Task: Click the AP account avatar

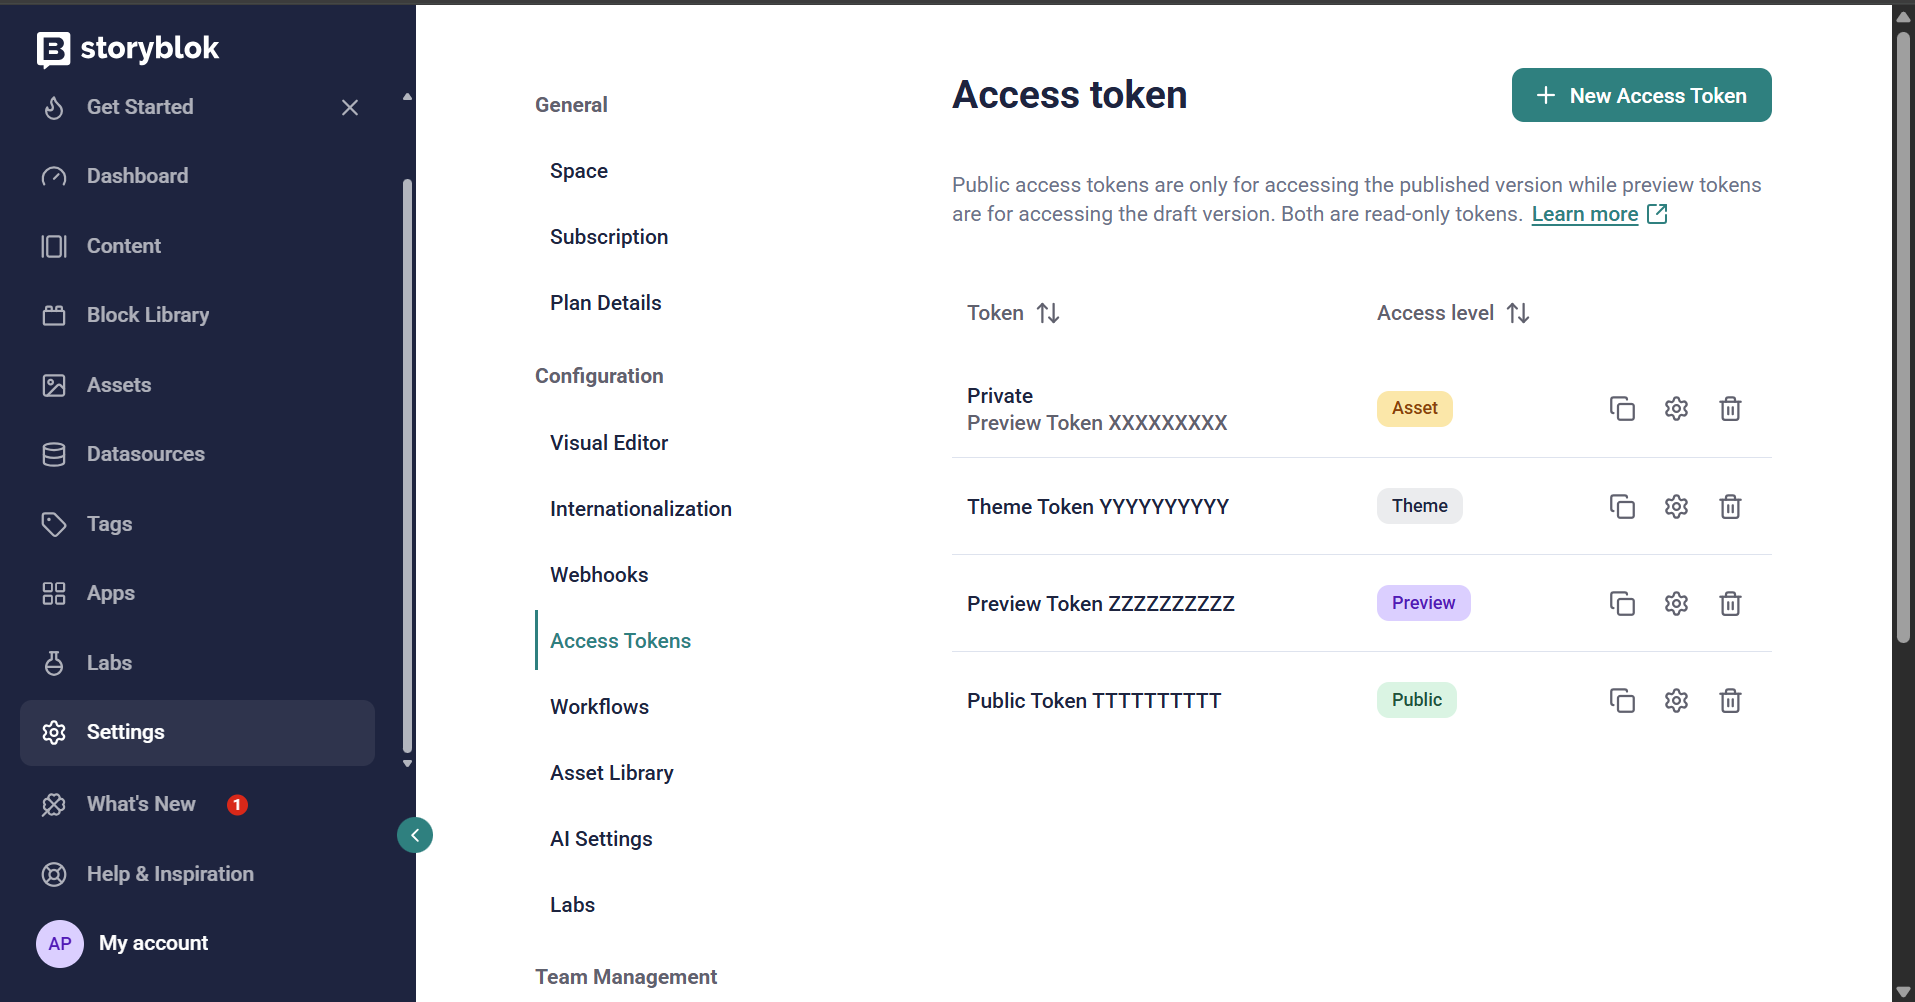Action: point(60,943)
